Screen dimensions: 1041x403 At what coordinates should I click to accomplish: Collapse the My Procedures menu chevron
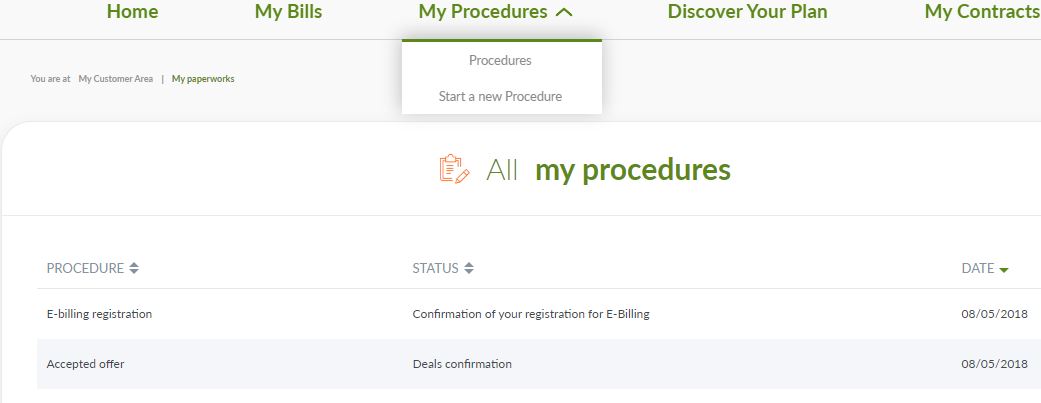(564, 13)
